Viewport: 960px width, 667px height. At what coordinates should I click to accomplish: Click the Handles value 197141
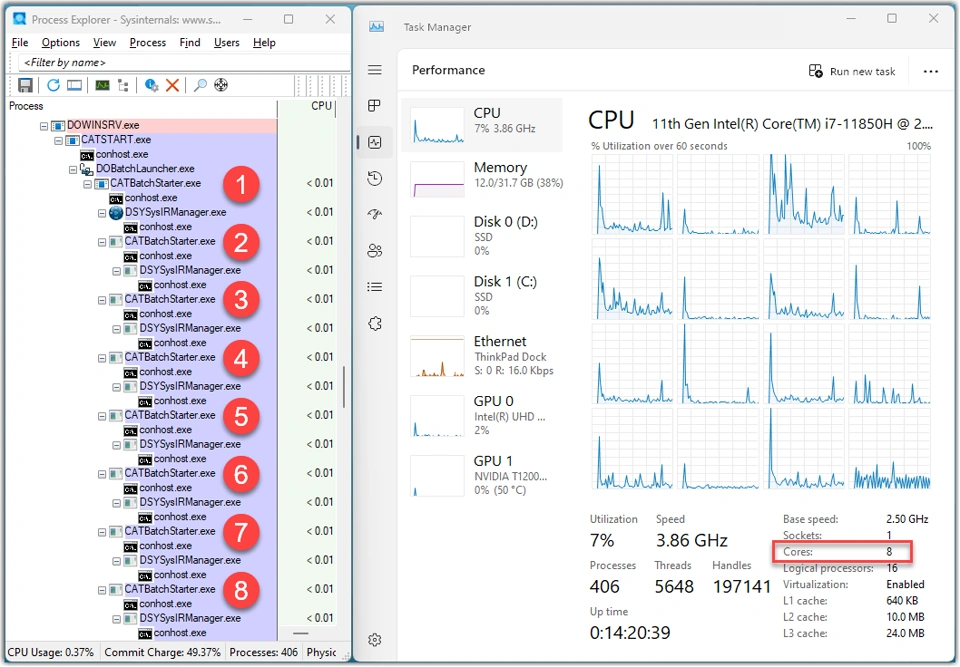point(742,587)
